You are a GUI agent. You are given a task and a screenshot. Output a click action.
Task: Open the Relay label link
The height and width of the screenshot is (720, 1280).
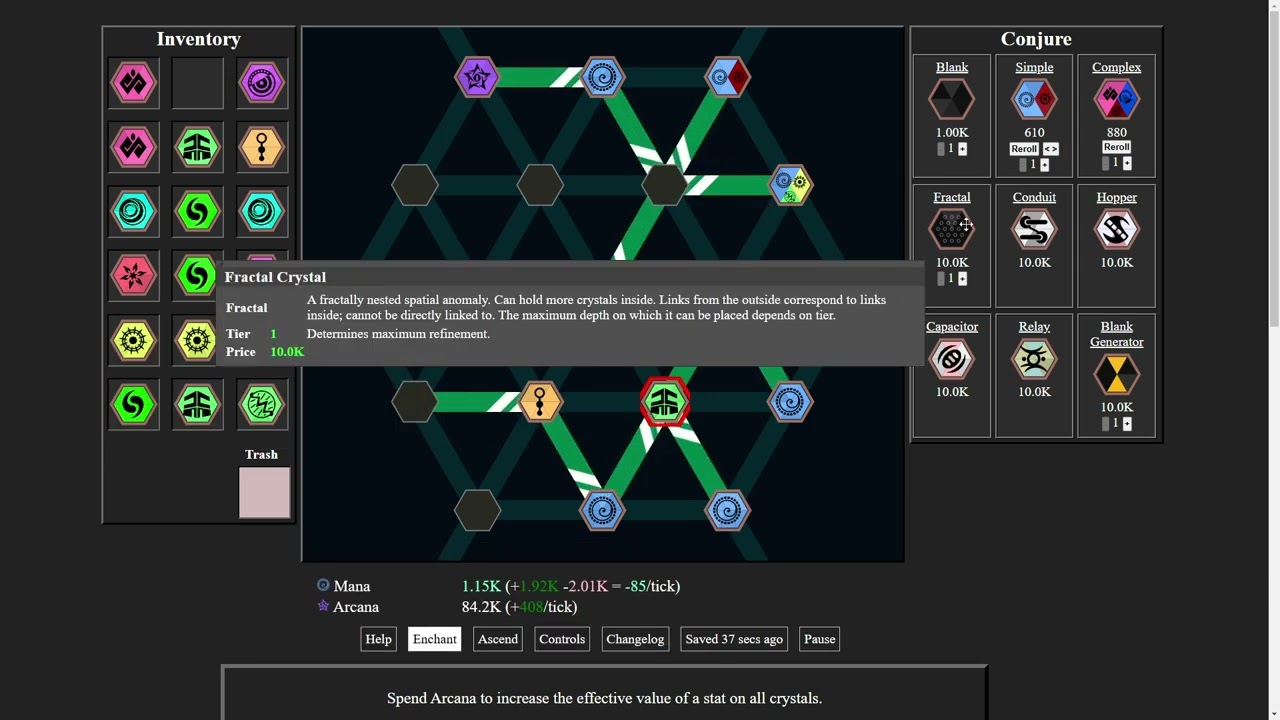[1034, 327]
